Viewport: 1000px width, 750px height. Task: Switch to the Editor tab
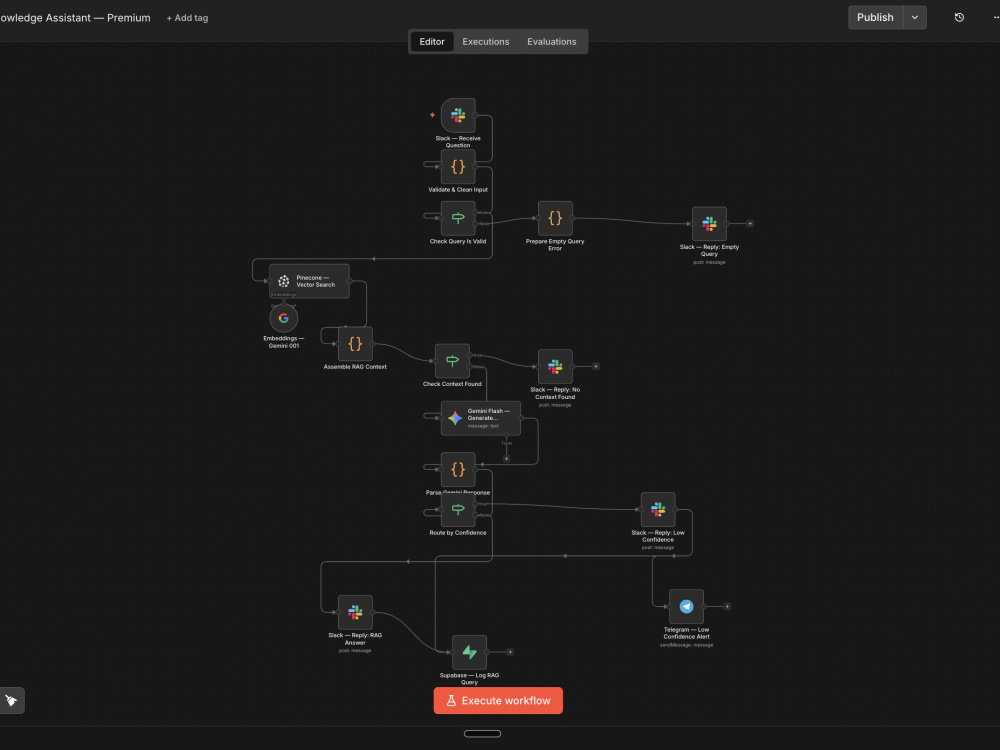pos(432,41)
